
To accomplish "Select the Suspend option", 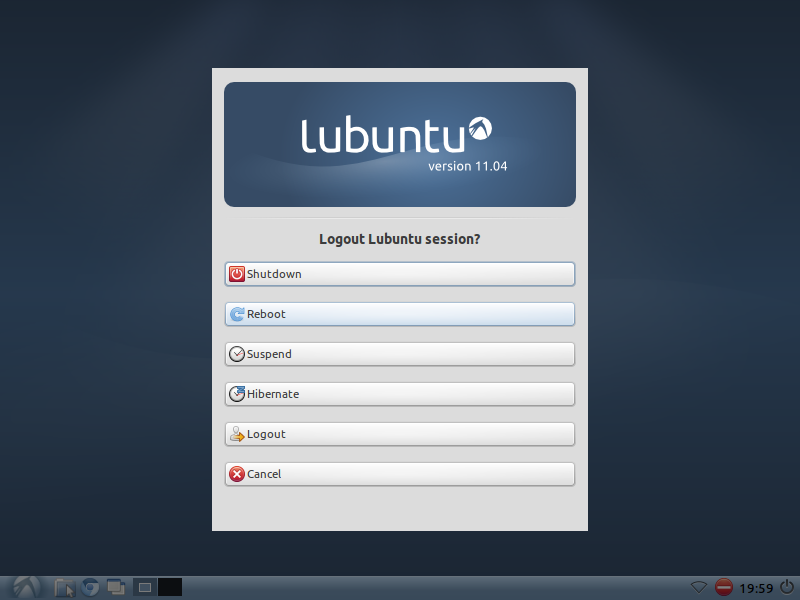I will tap(399, 354).
